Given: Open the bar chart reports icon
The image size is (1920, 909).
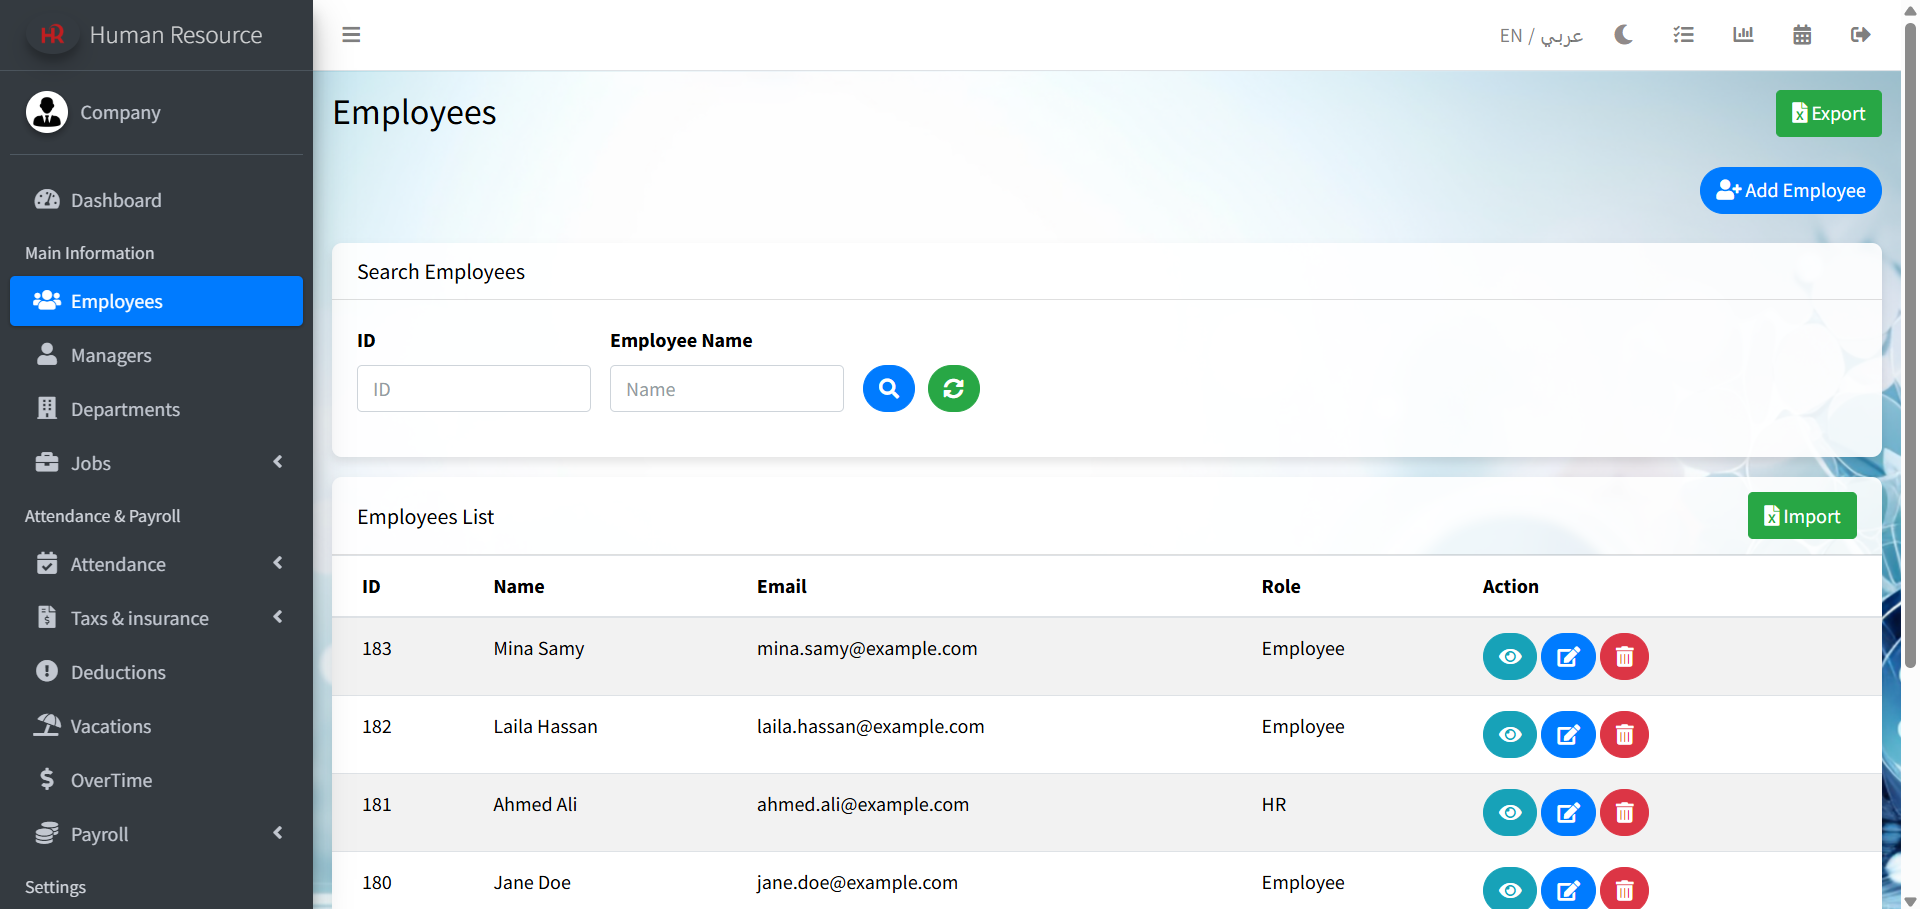Looking at the screenshot, I should pyautogui.click(x=1743, y=35).
